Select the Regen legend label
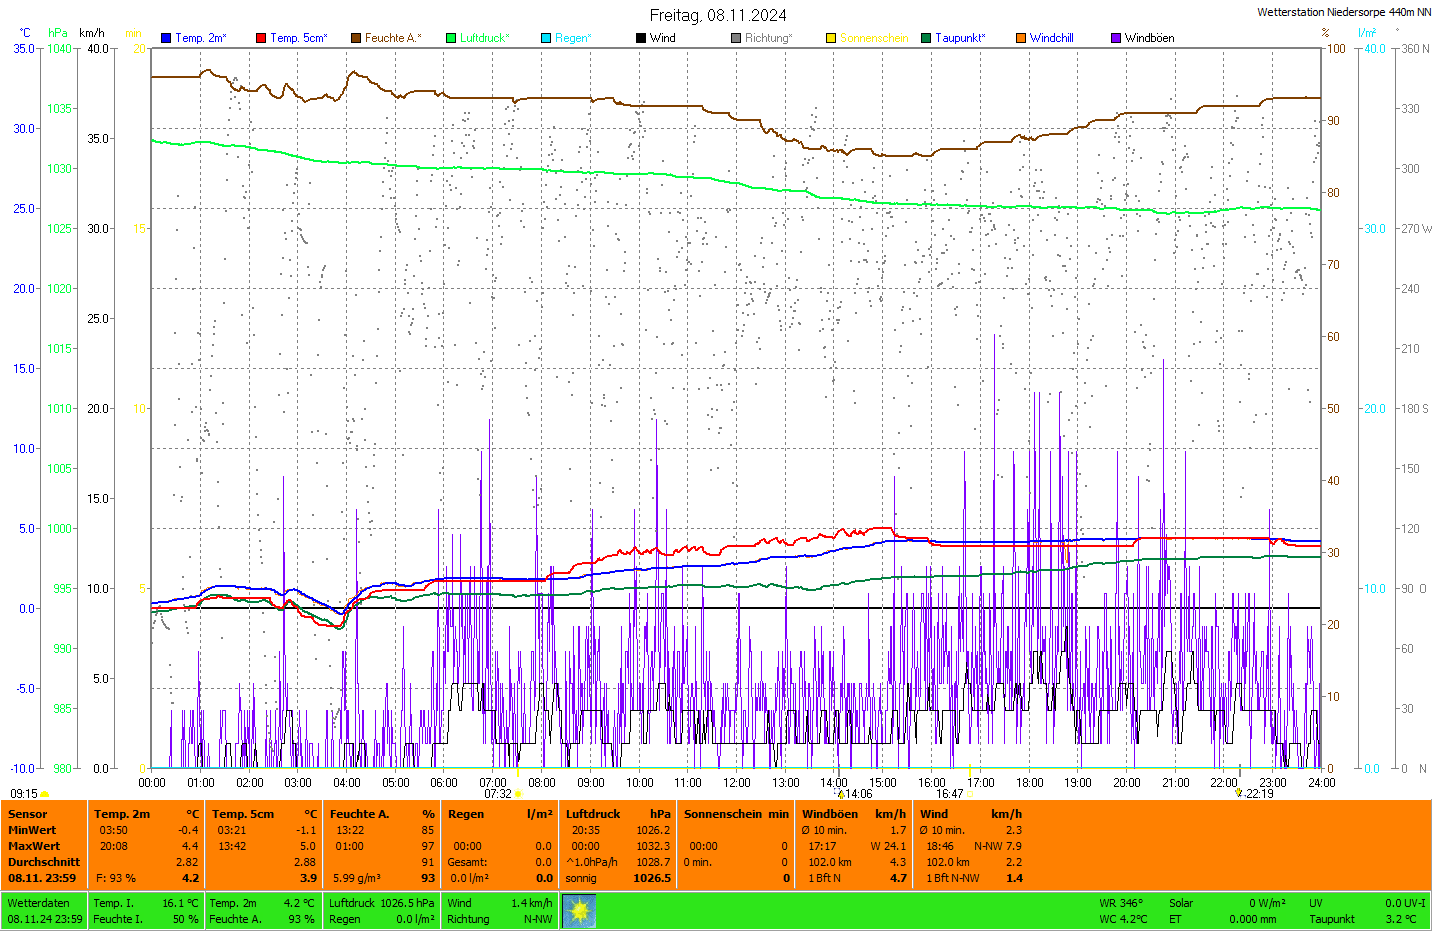Image resolution: width=1432 pixels, height=931 pixels. pos(573,38)
